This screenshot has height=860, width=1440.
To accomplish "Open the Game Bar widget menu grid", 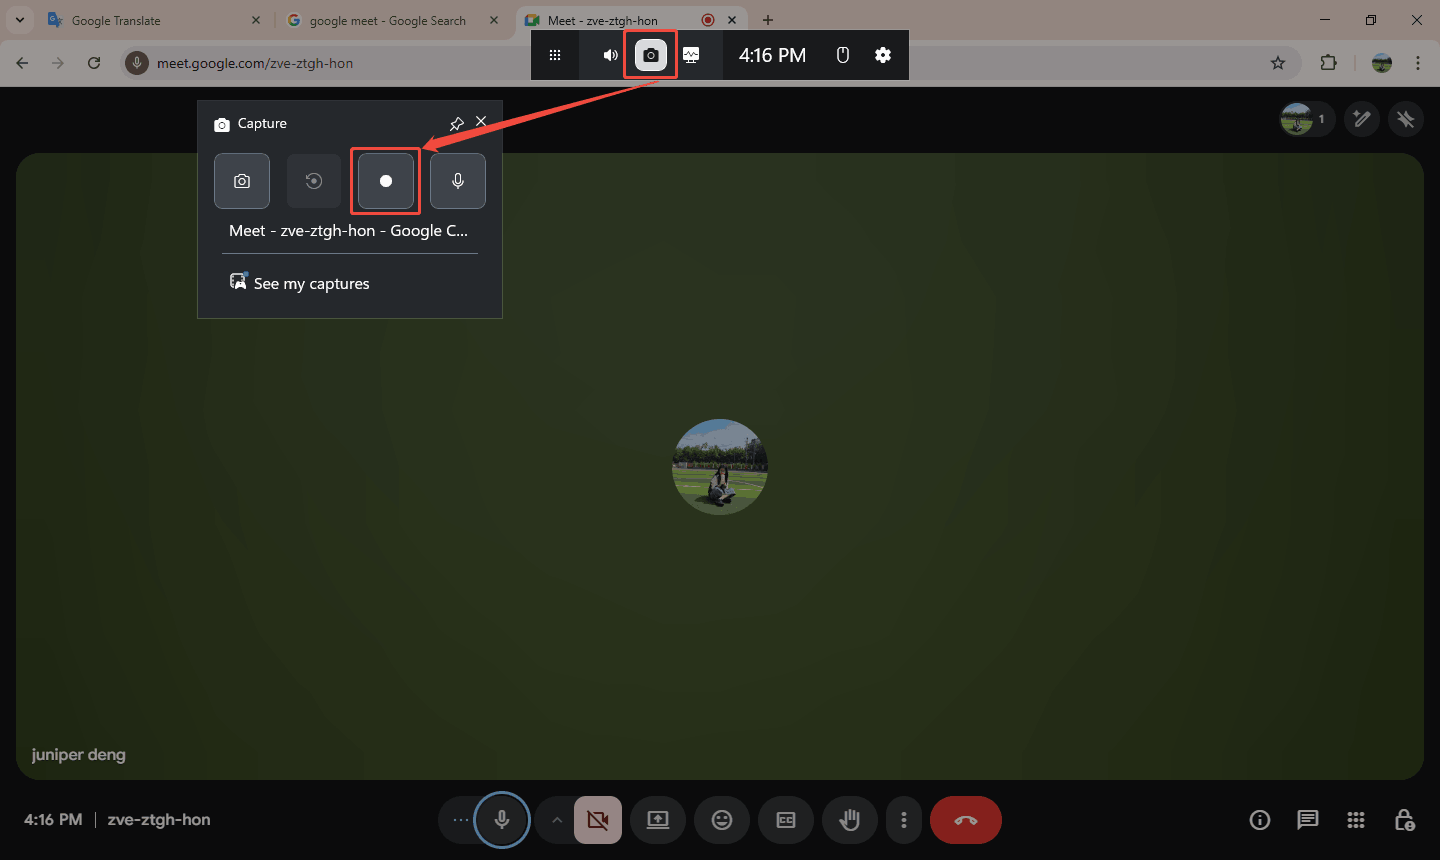I will pos(555,55).
